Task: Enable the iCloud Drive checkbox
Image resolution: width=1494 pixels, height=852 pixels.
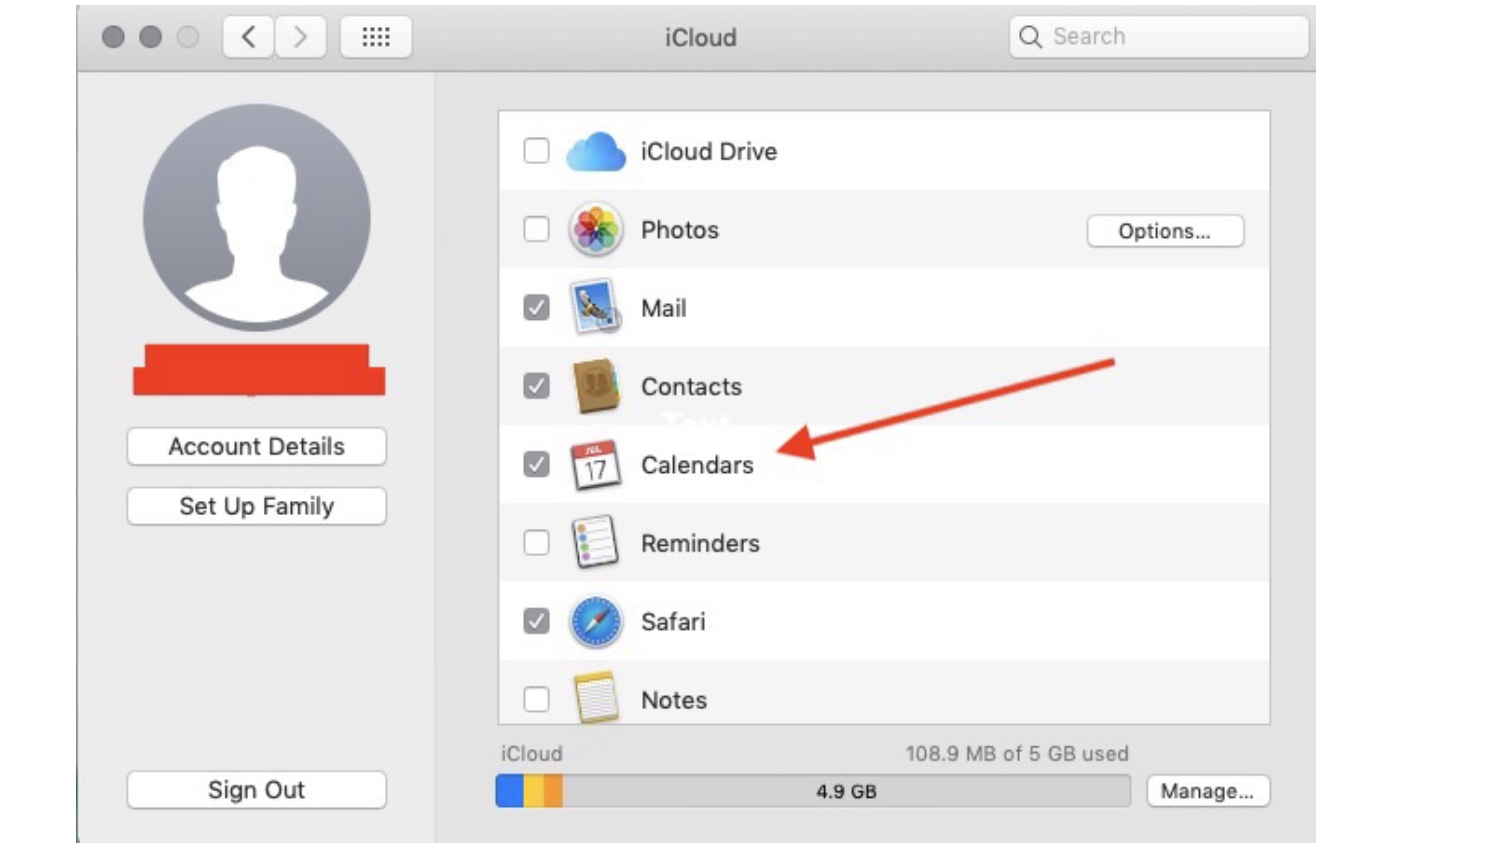Action: click(537, 151)
